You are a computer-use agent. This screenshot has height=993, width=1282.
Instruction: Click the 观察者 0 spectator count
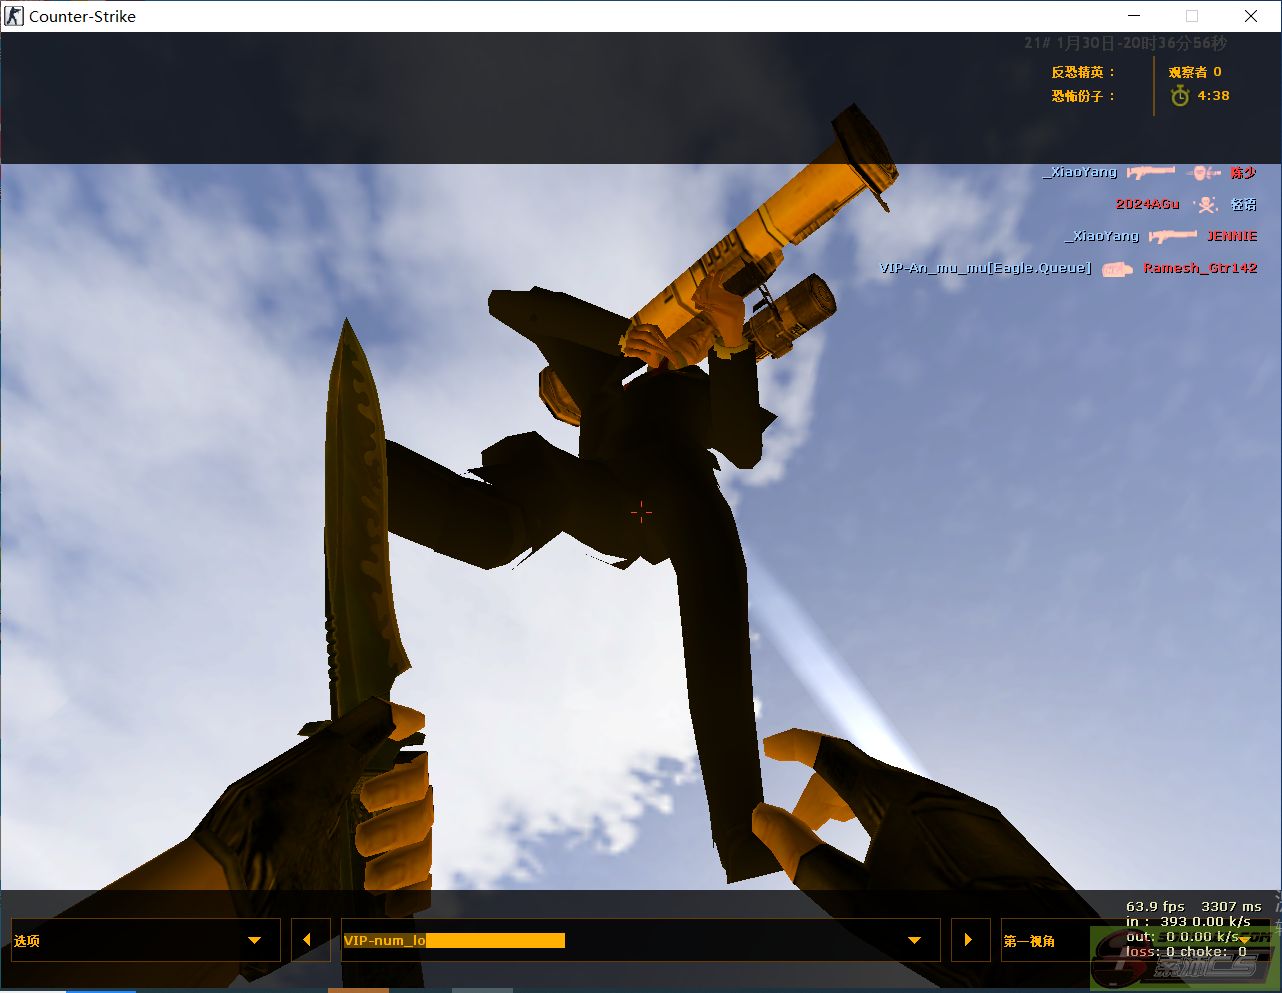tap(1195, 72)
